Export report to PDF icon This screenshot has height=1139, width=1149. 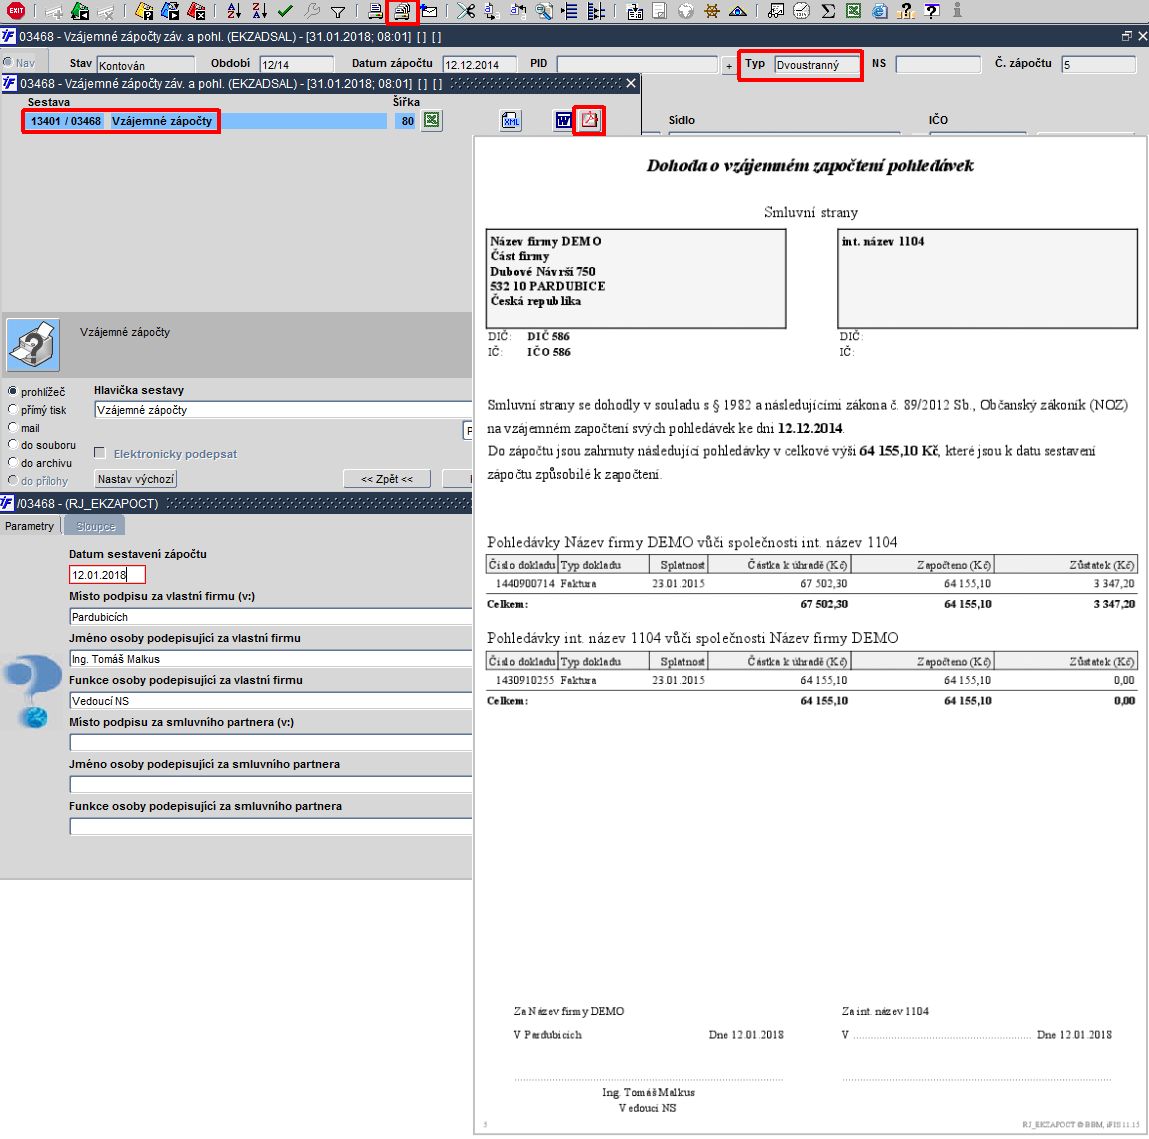click(x=589, y=120)
